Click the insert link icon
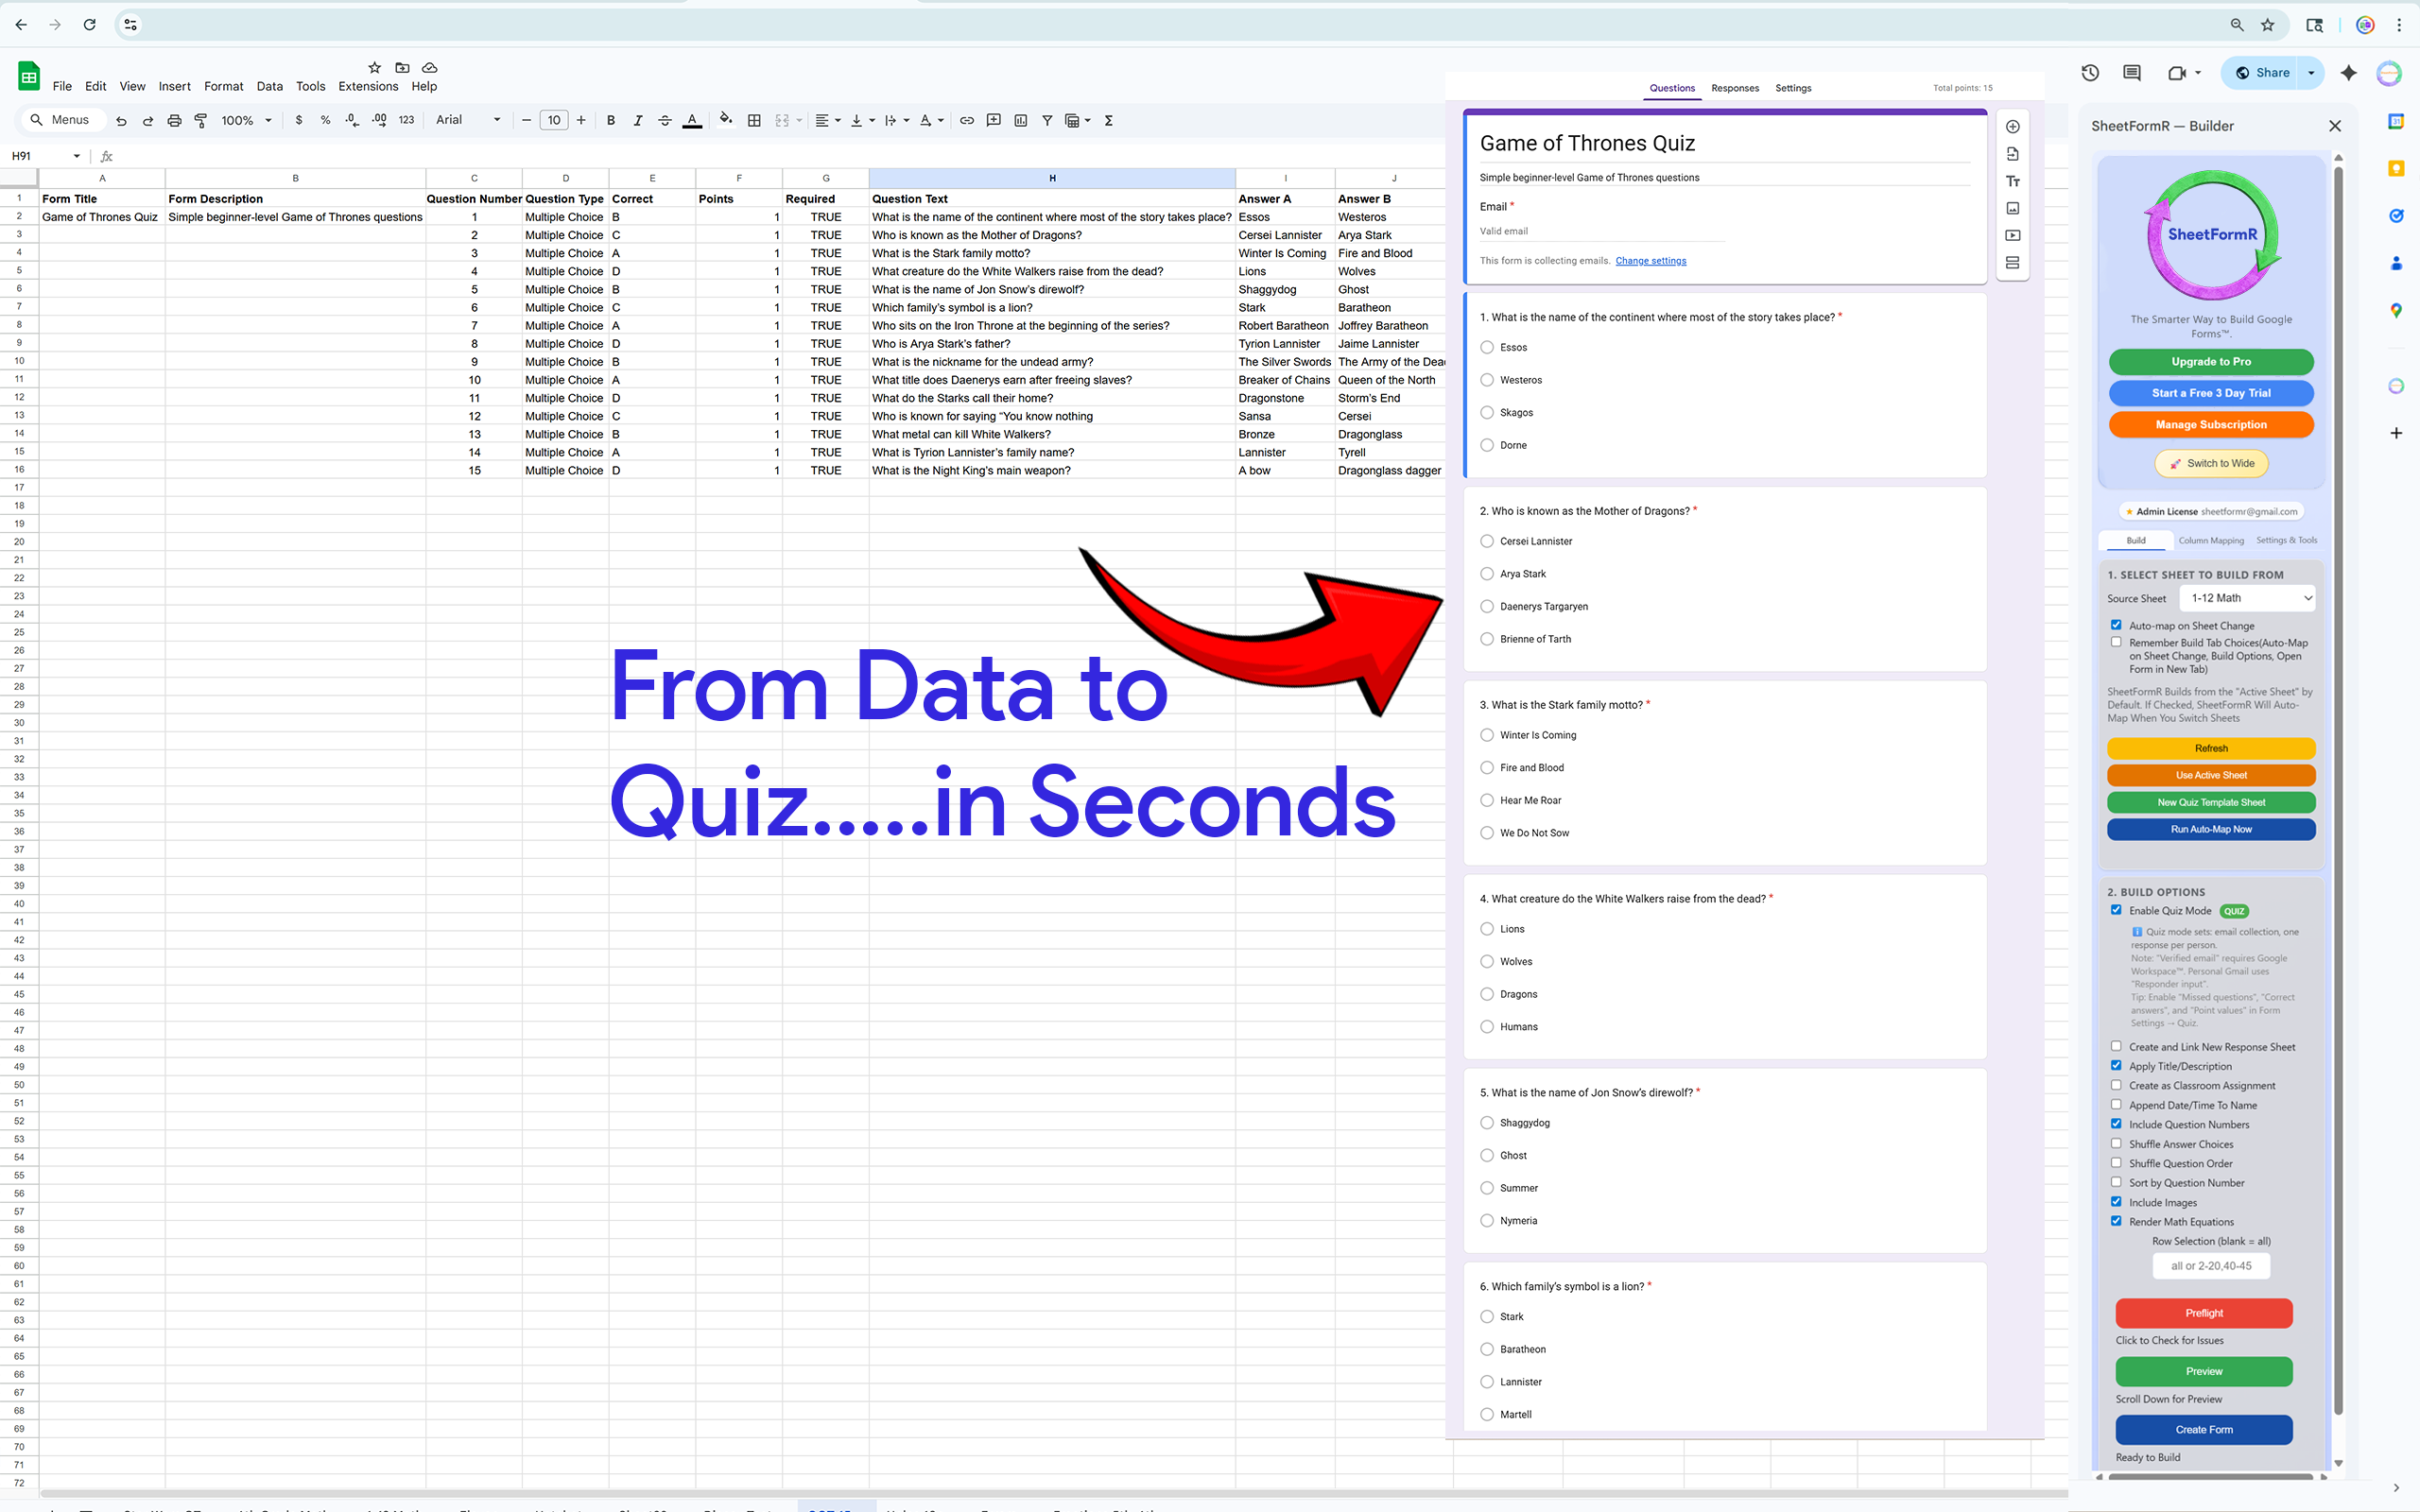The height and width of the screenshot is (1512, 2420). tap(966, 120)
